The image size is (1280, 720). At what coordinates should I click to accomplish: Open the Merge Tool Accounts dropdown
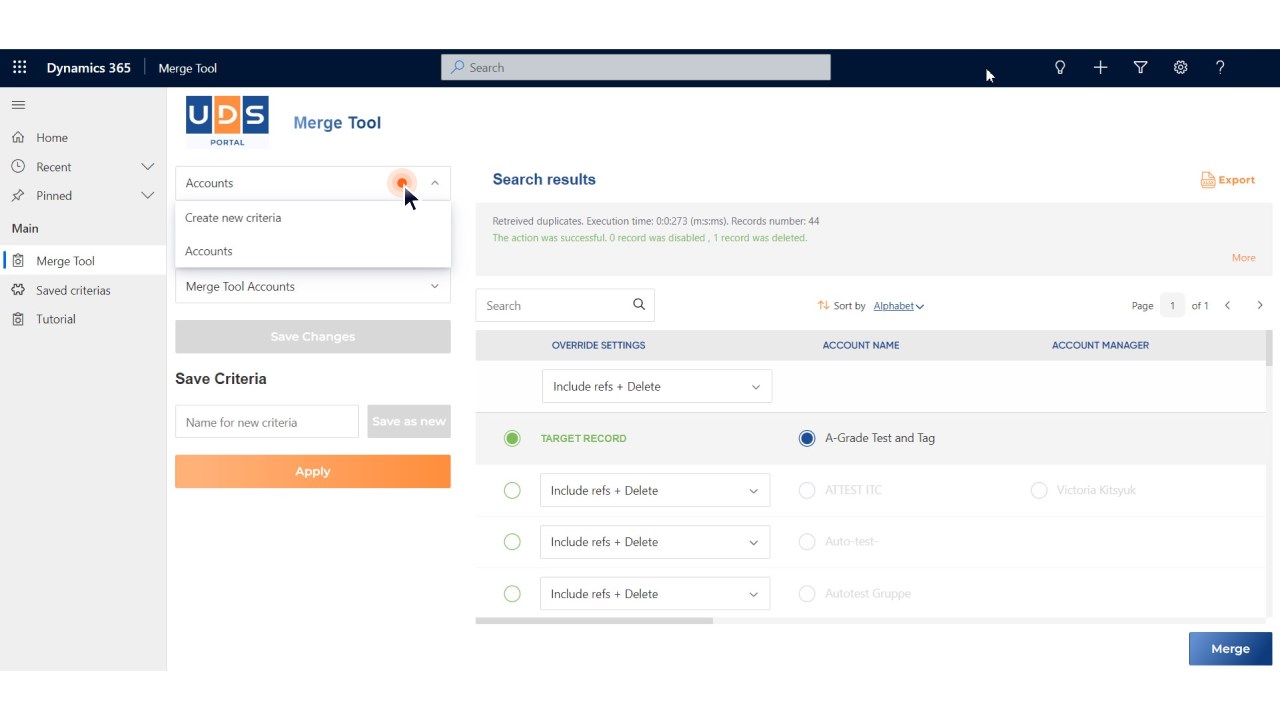[x=313, y=286]
